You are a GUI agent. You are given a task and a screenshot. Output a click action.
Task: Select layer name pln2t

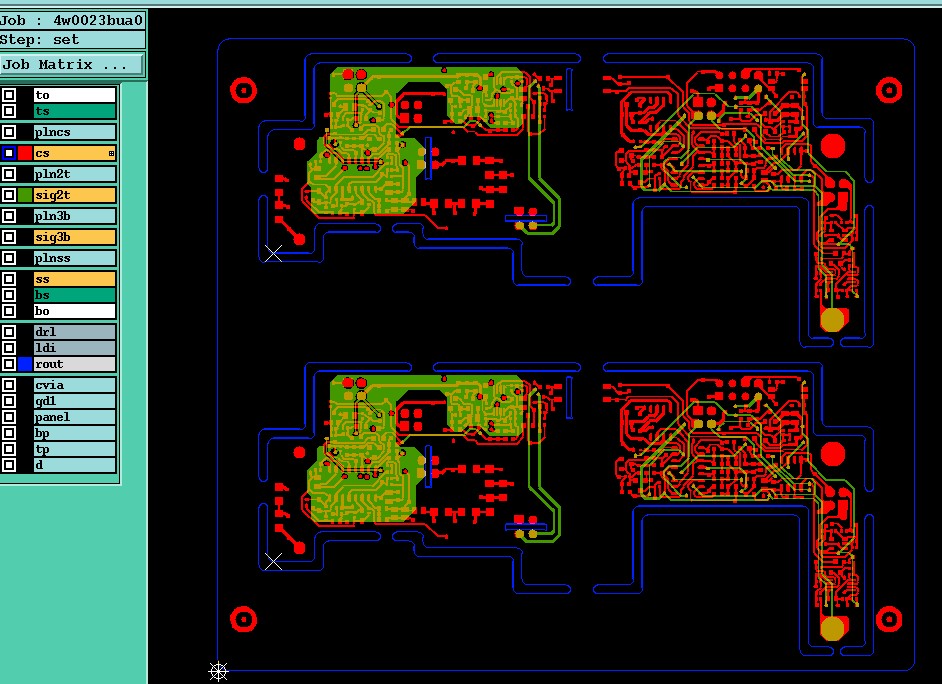74,174
